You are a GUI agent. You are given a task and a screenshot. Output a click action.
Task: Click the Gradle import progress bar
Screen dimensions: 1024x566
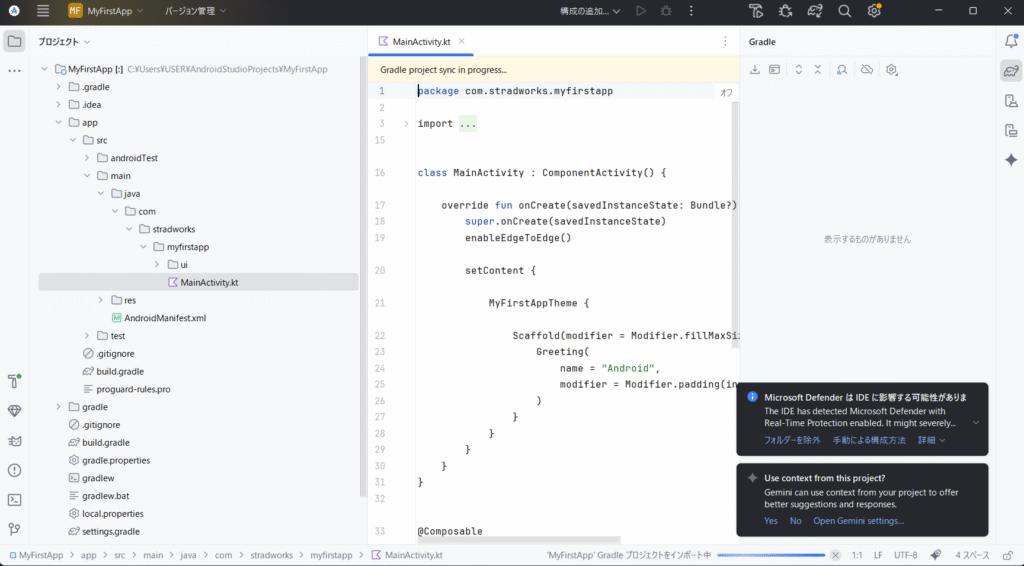(x=770, y=555)
